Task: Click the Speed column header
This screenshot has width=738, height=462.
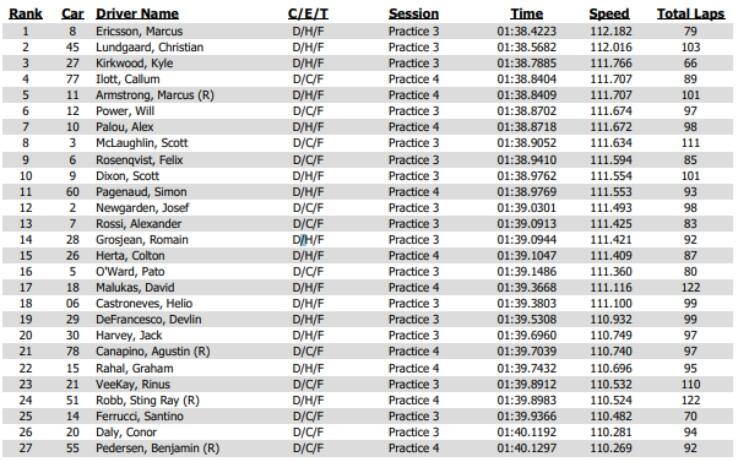Action: [609, 14]
